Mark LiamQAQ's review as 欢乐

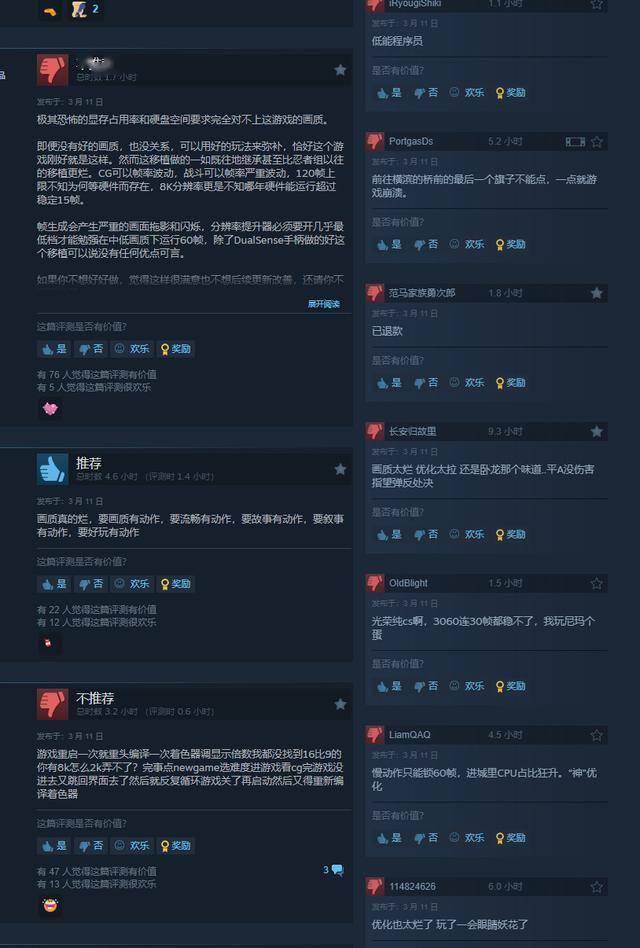[x=467, y=837]
